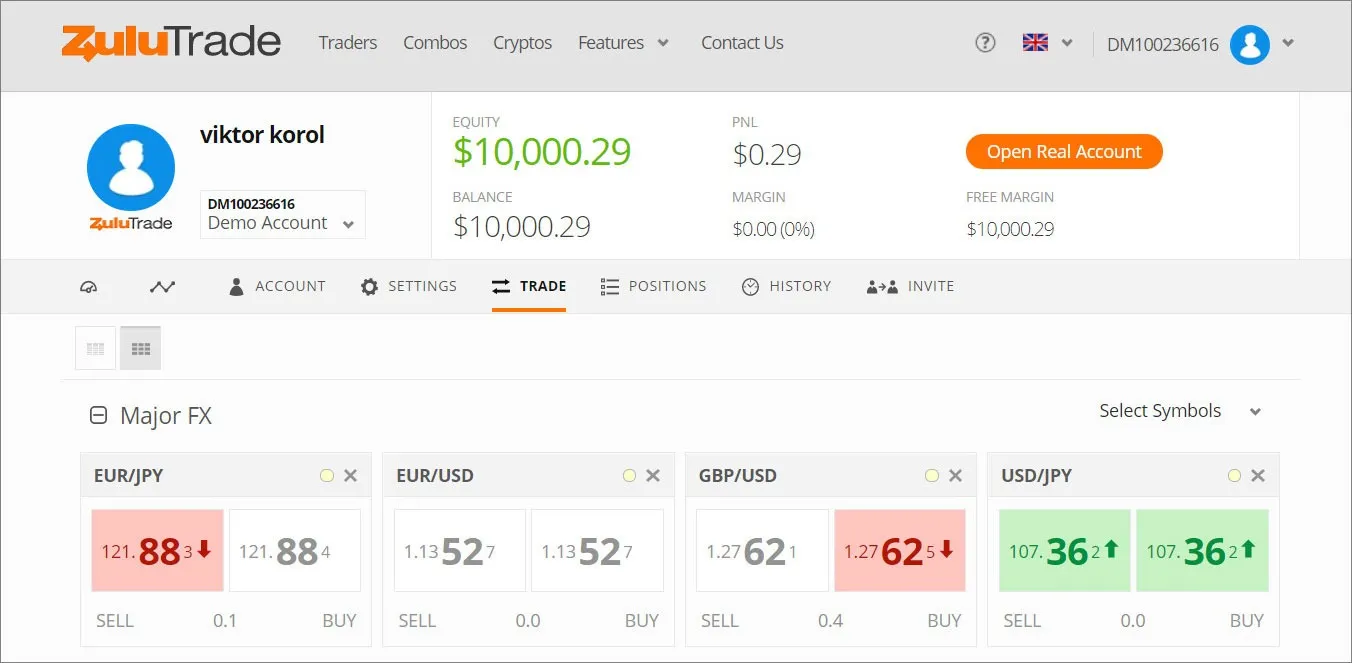1352x663 pixels.
Task: Click the SELL price on GBP/USD
Action: tap(762, 551)
